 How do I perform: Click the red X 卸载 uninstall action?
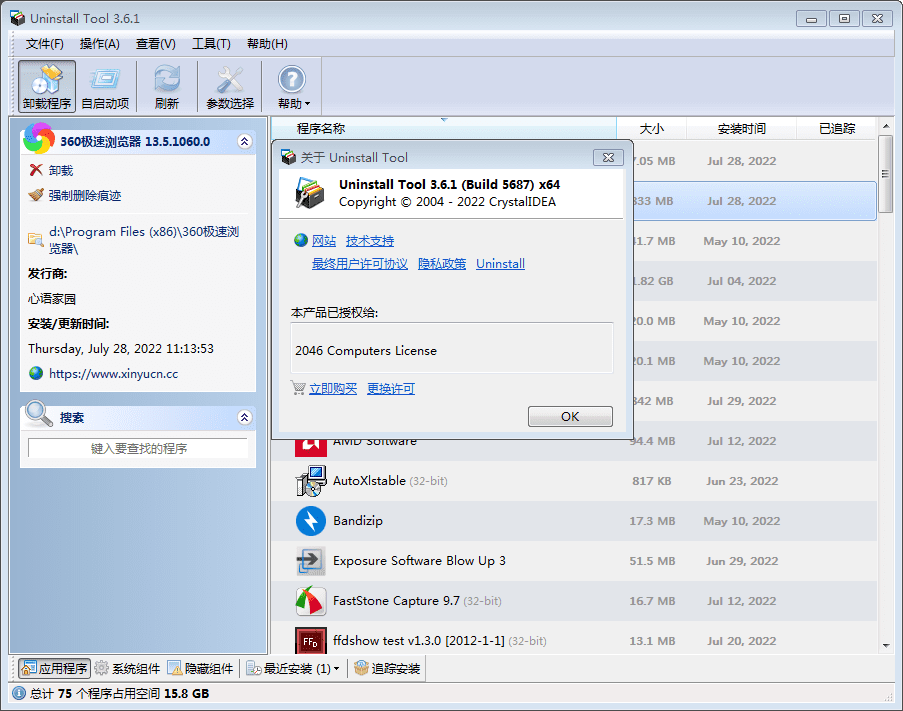(51, 170)
